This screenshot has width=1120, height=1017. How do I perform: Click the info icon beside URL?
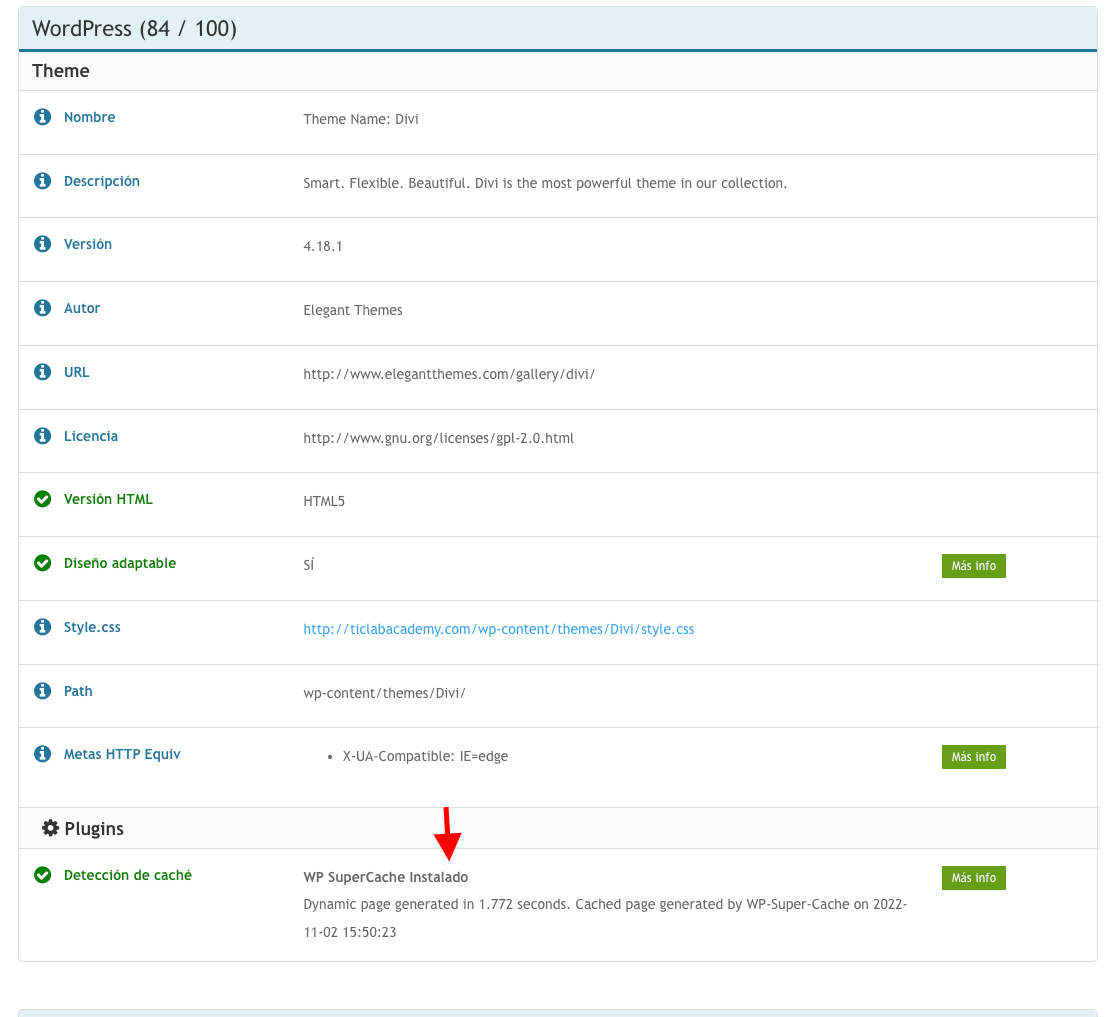pos(43,371)
